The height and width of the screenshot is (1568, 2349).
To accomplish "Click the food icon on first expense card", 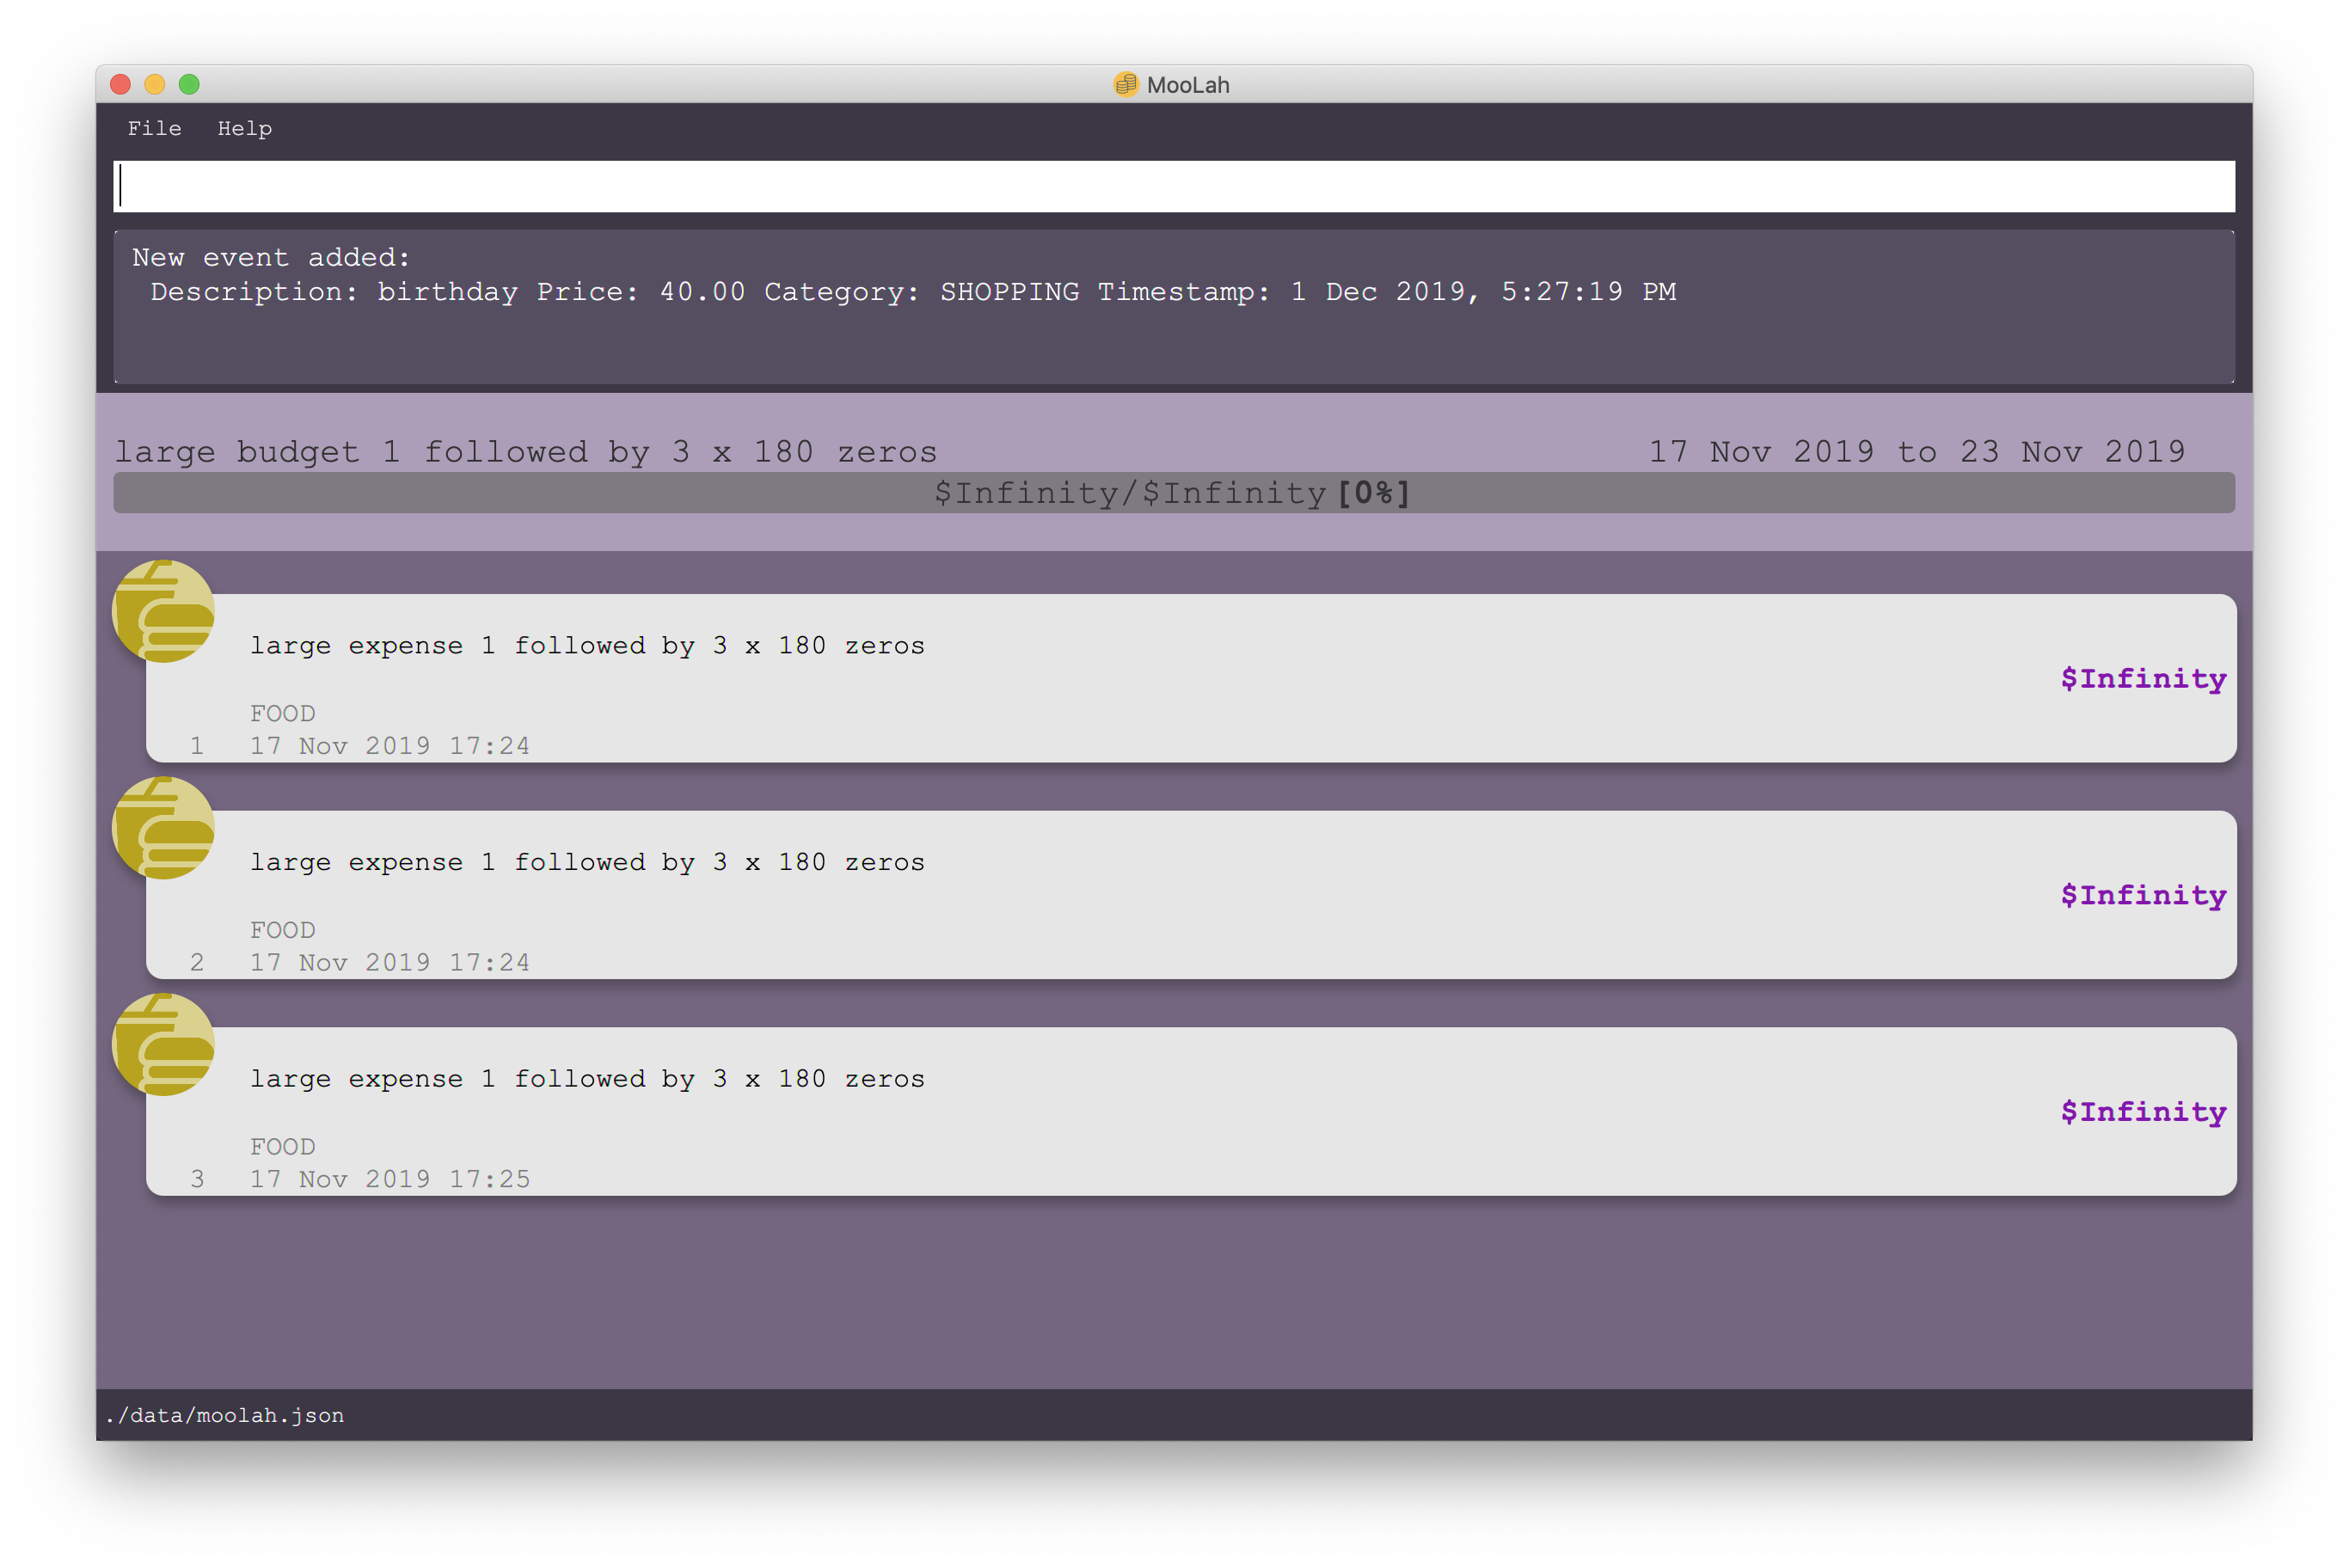I will coord(163,611).
